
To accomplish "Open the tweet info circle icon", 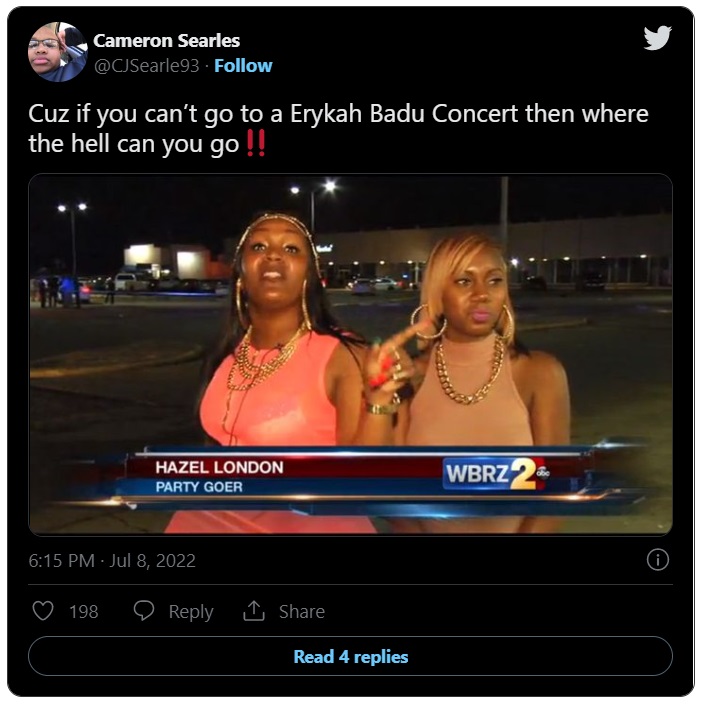I will coord(658,560).
